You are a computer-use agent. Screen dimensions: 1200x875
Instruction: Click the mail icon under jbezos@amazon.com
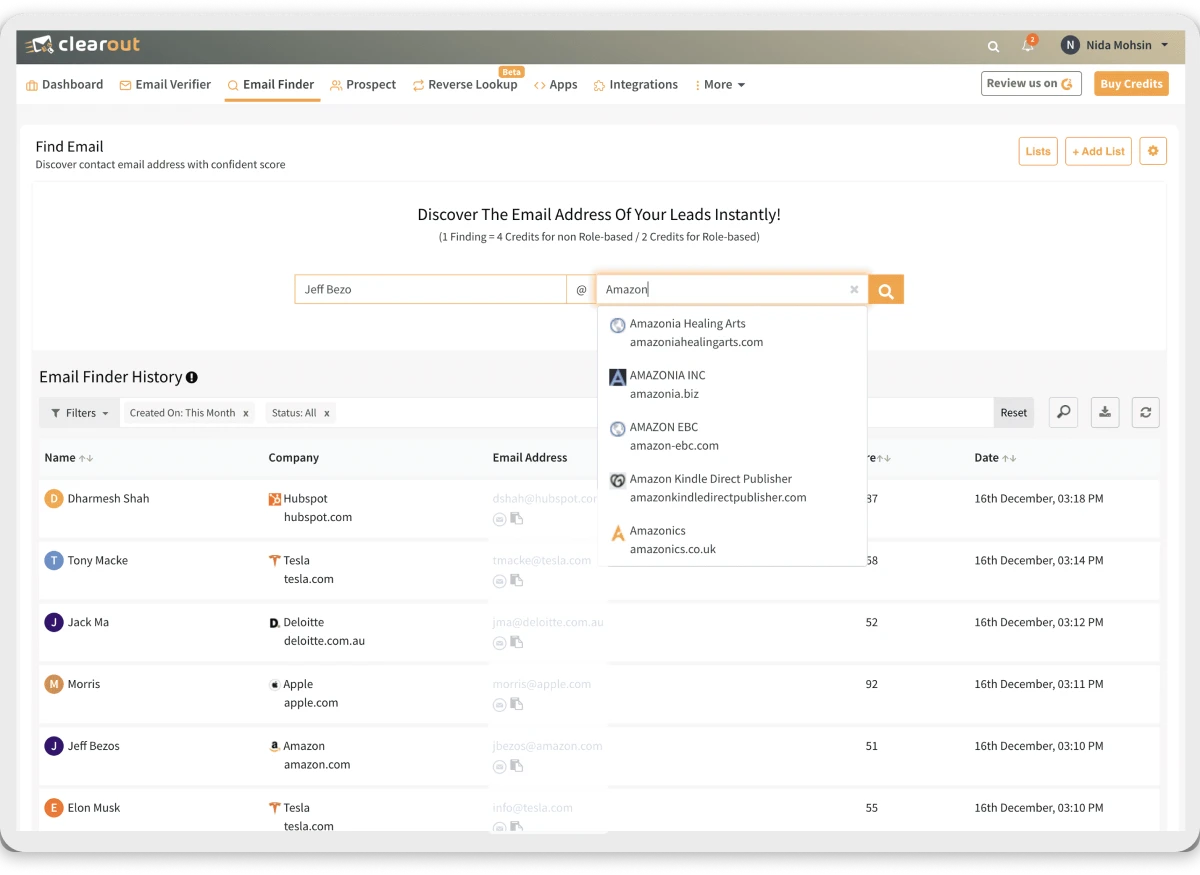(x=499, y=767)
